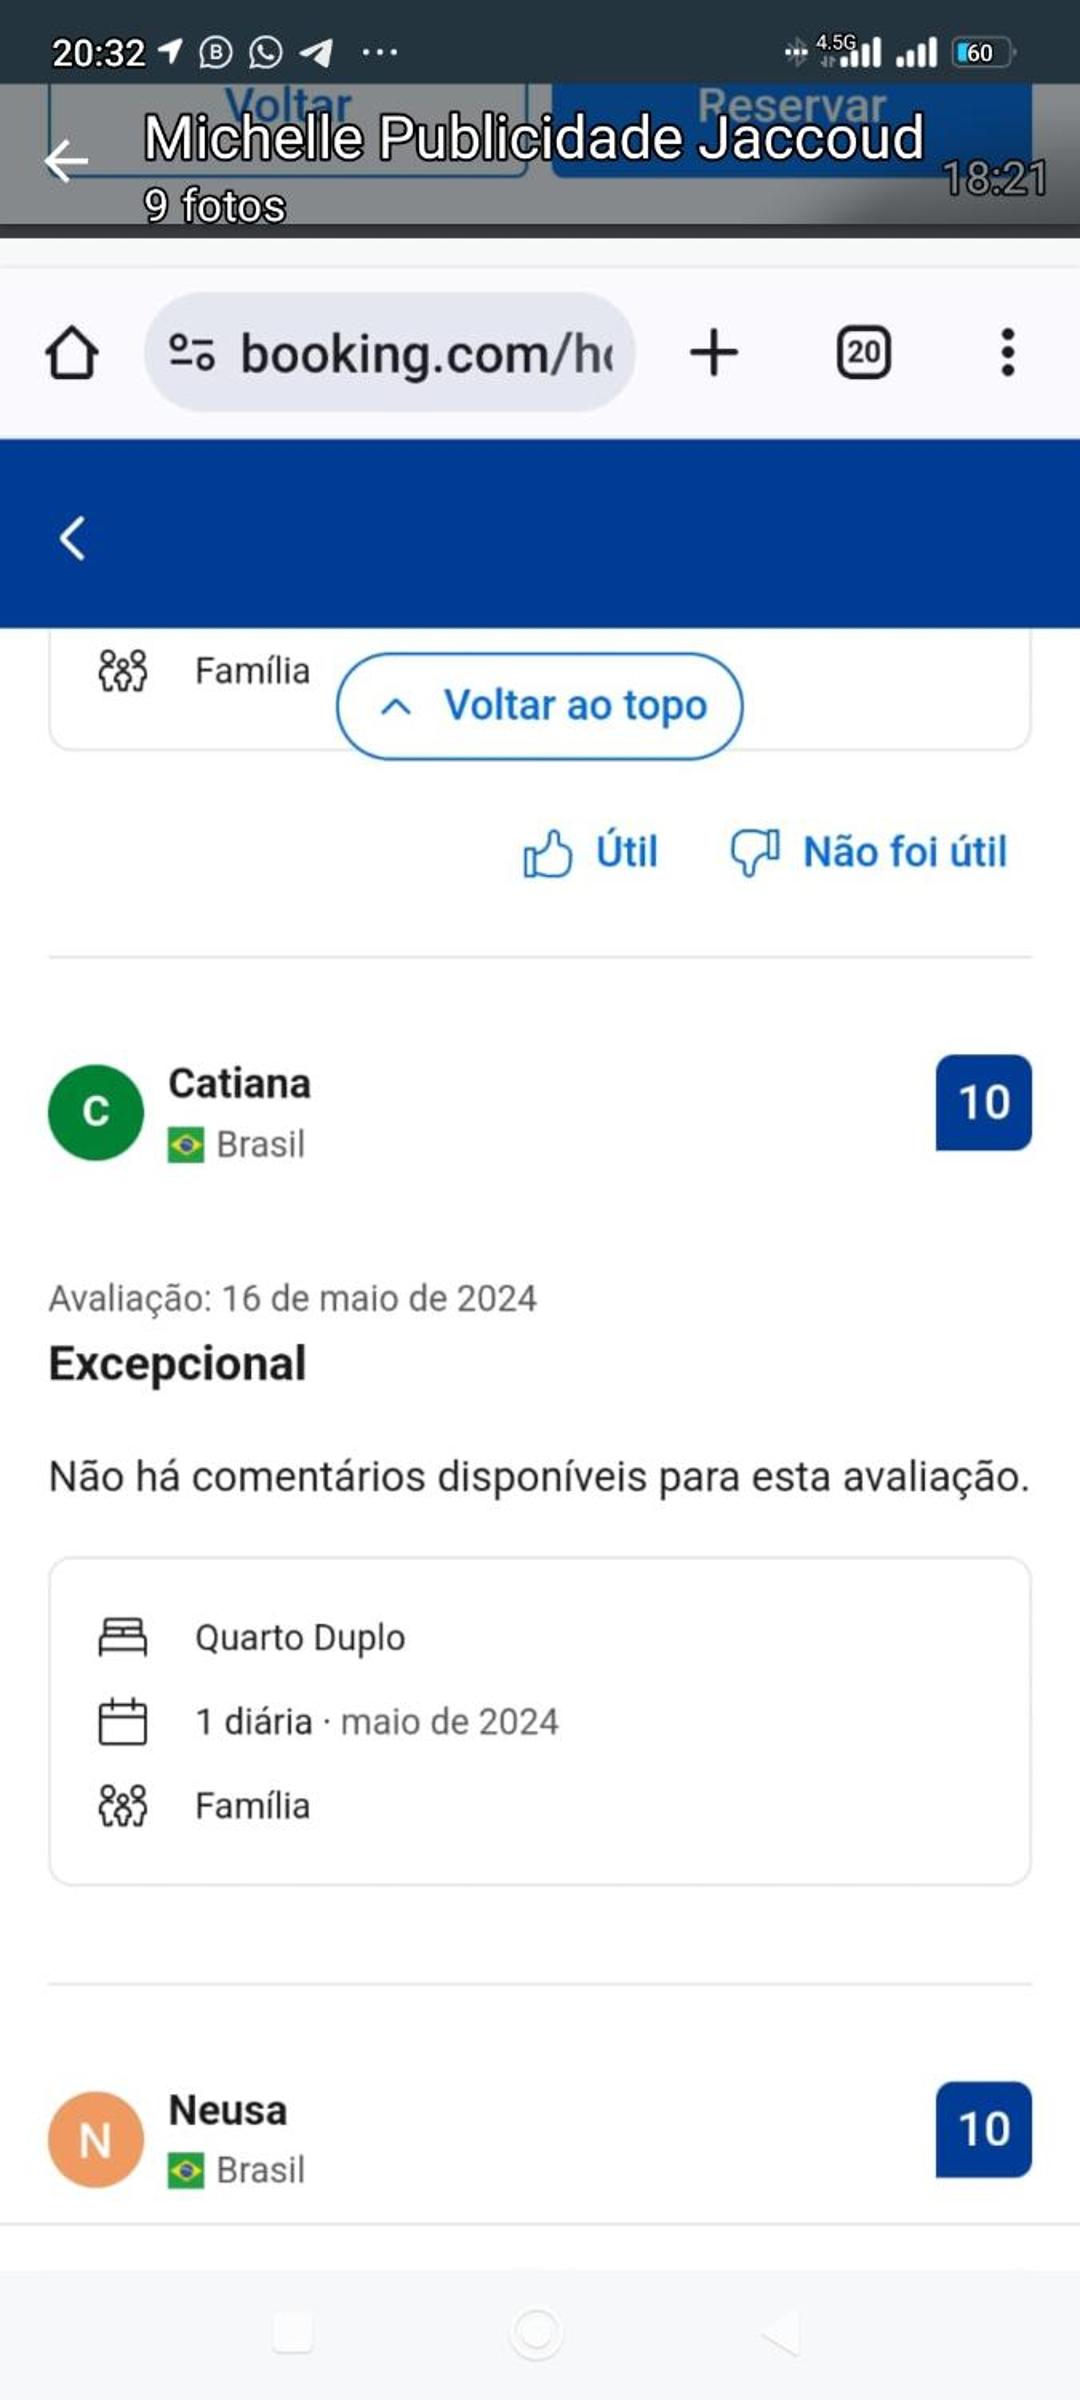Tap Neusa's orange avatar circle
The height and width of the screenshot is (2400, 1080).
pyautogui.click(x=96, y=2139)
